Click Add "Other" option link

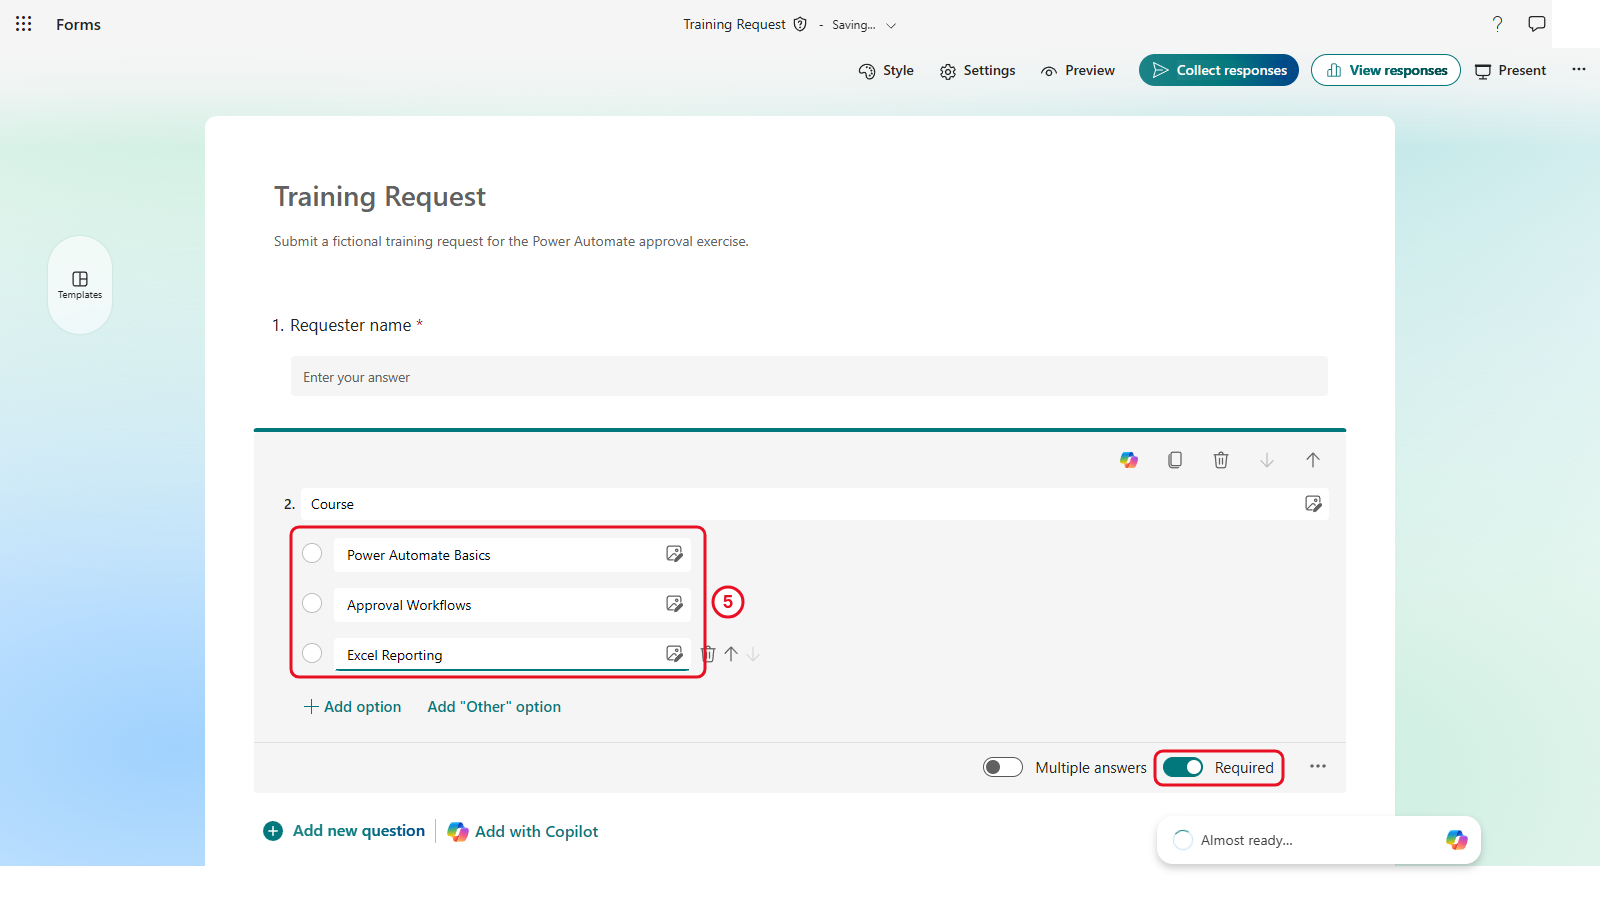[494, 707]
